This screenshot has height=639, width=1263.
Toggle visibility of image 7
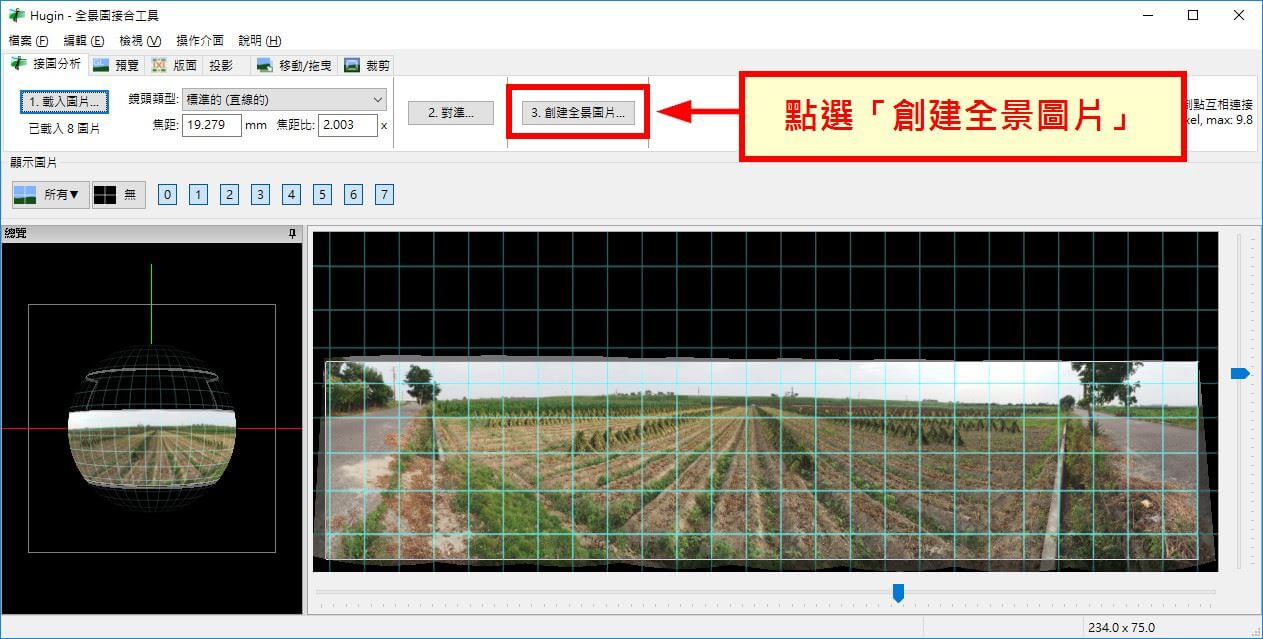click(384, 195)
